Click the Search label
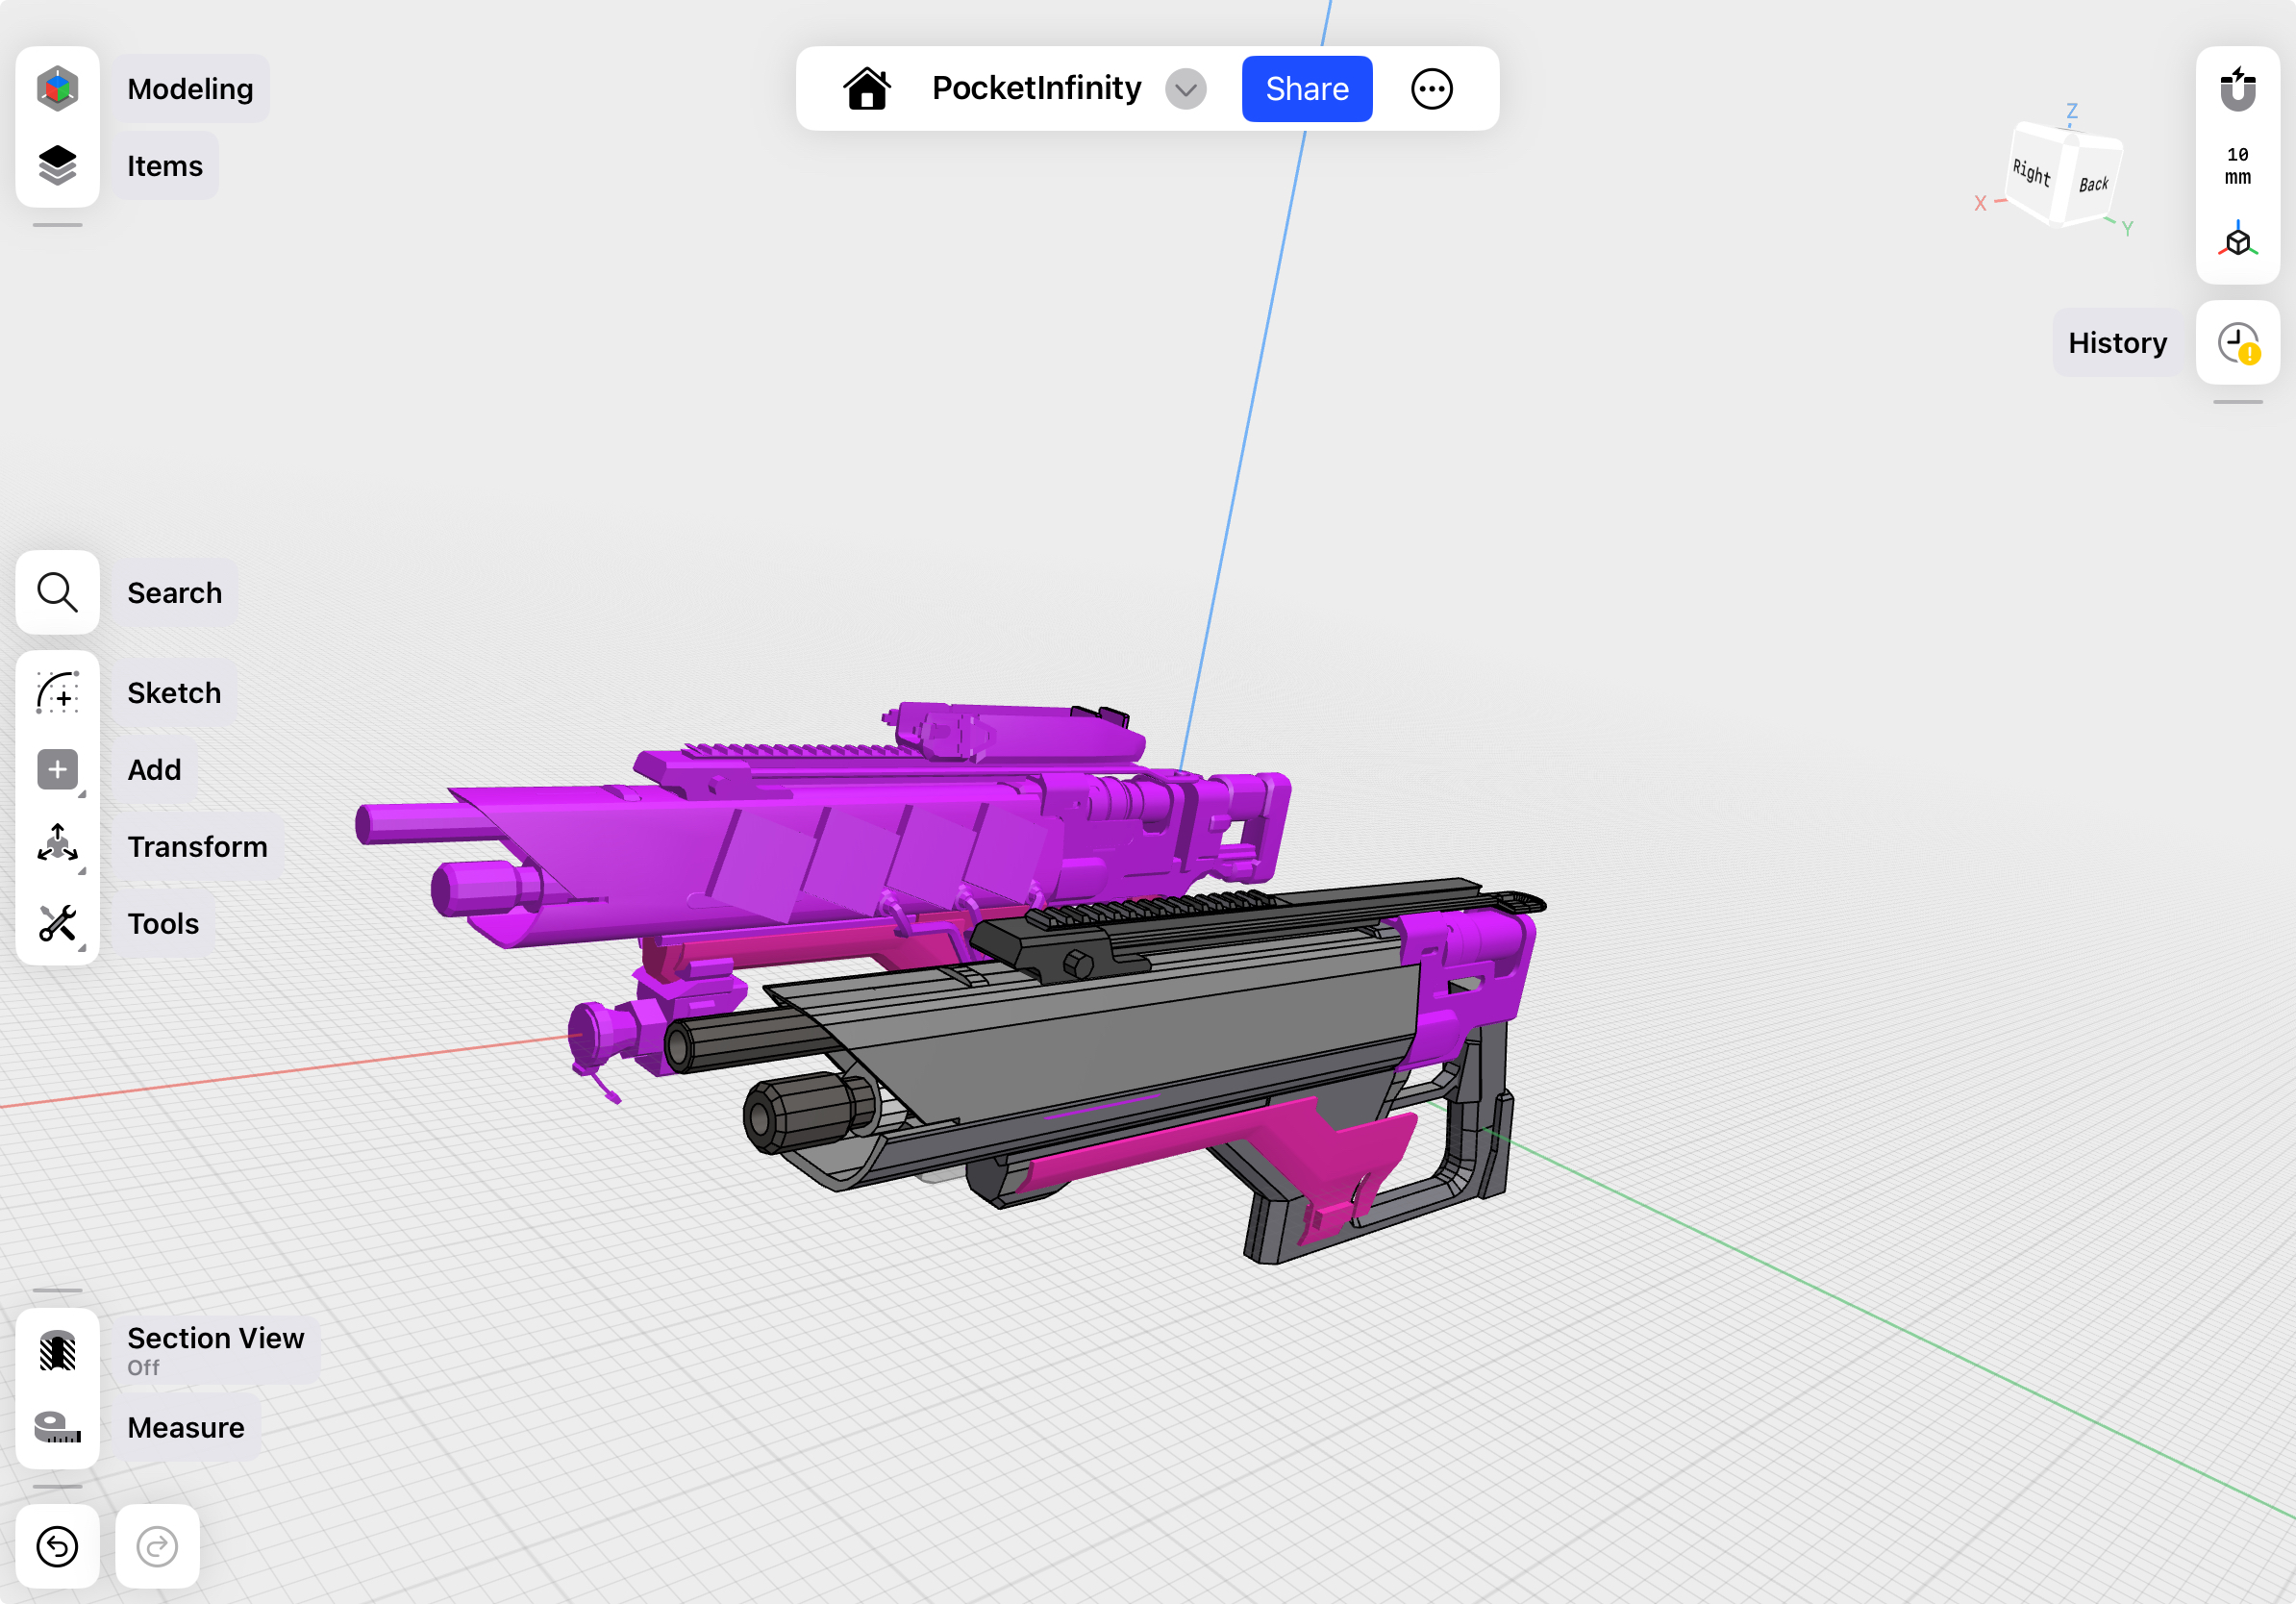2296x1604 pixels. click(175, 593)
